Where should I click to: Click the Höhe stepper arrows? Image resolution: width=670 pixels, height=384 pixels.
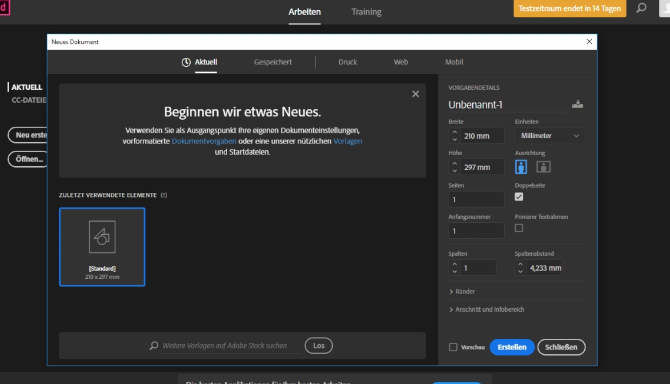(x=454, y=167)
